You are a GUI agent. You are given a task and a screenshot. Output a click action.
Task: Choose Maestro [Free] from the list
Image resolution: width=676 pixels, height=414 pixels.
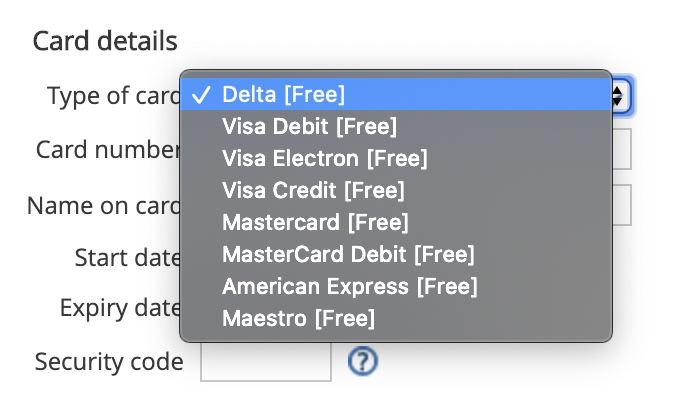pyautogui.click(x=396, y=318)
